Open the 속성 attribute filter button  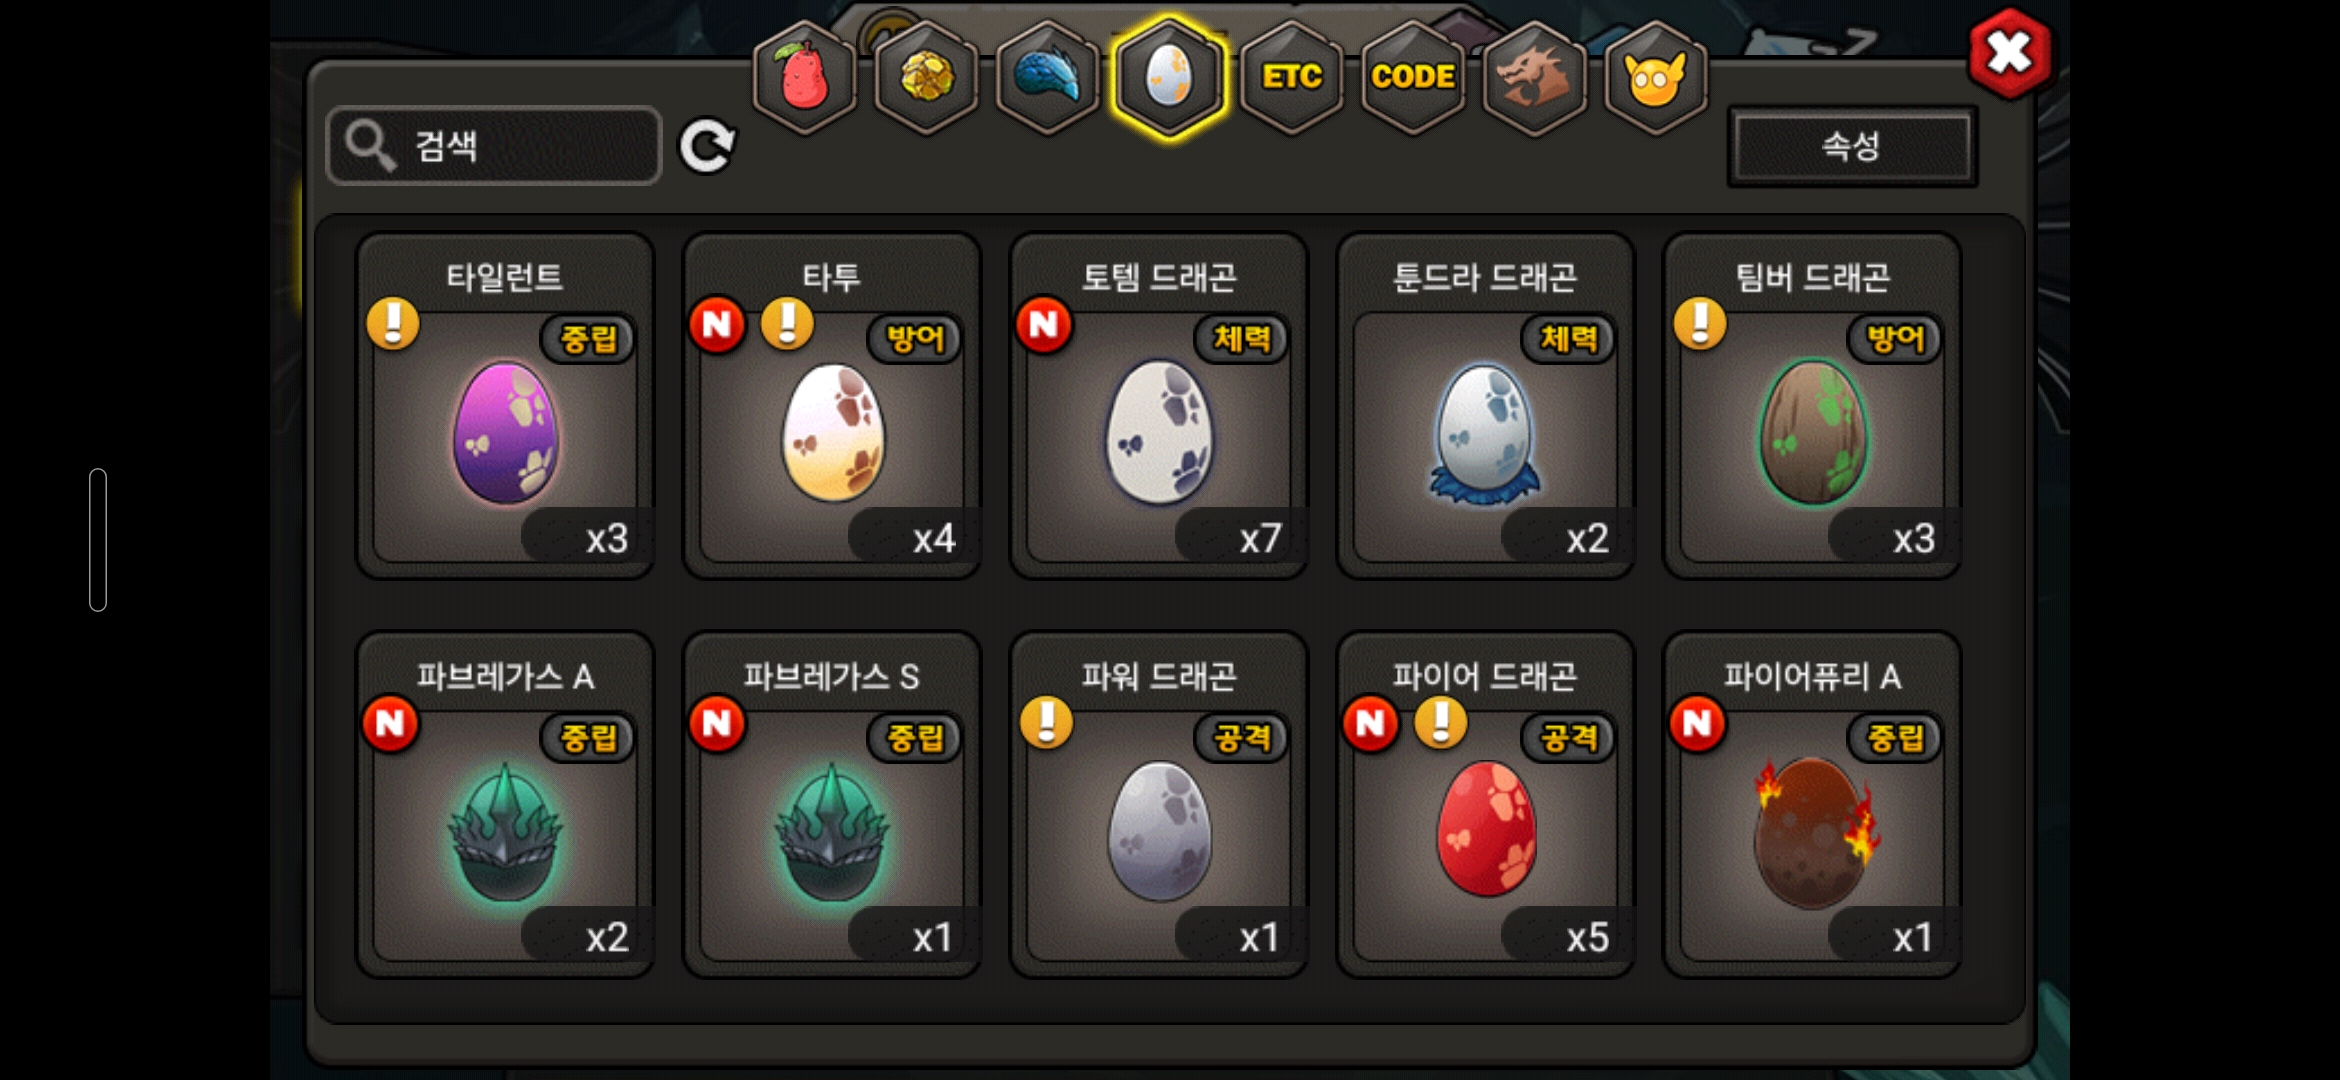pyautogui.click(x=1852, y=146)
